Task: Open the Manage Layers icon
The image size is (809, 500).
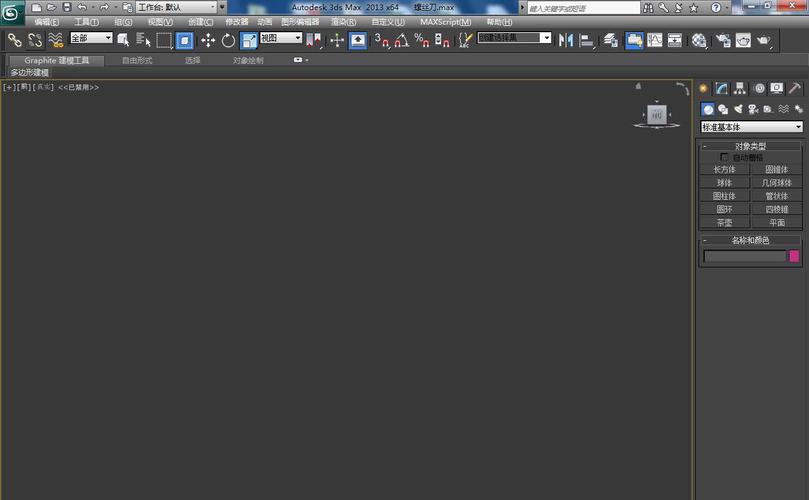Action: [610, 40]
